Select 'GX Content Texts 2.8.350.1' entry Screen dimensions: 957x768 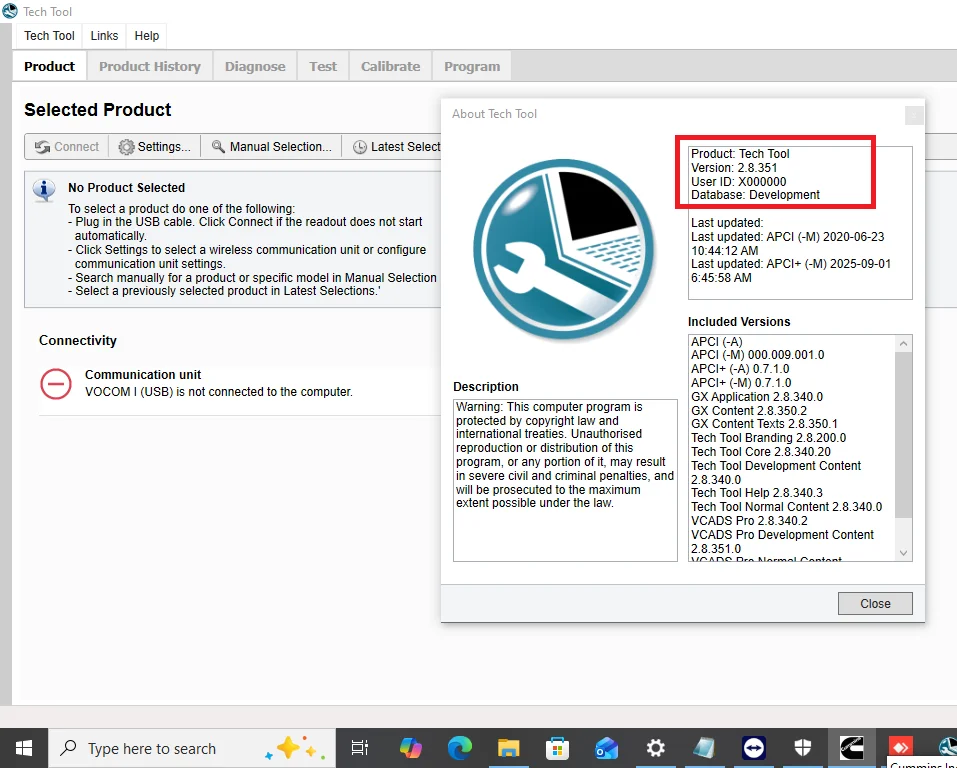[x=764, y=424]
